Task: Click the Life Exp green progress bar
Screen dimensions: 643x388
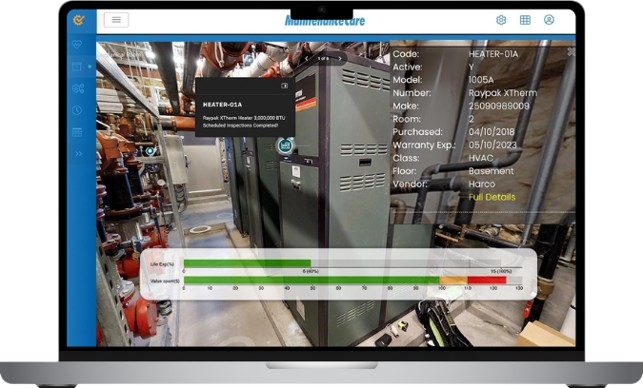Action: 247,263
